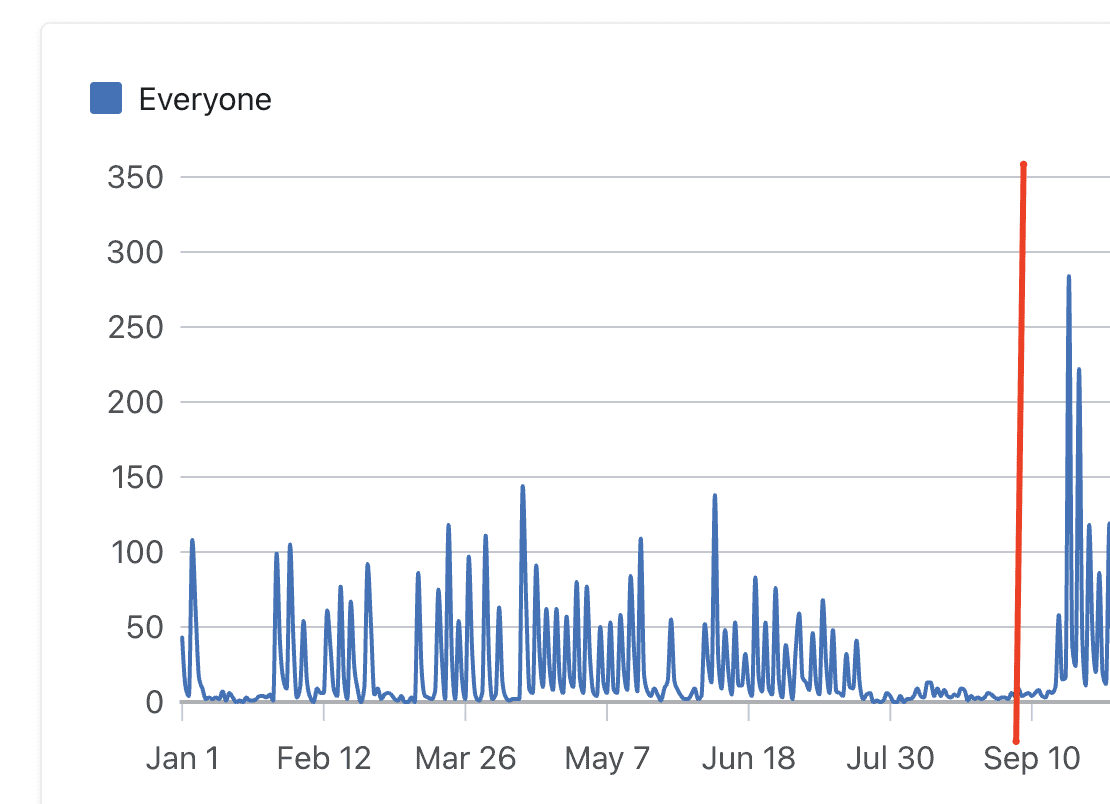
Task: Click the early-June peak near 138
Action: 715,495
